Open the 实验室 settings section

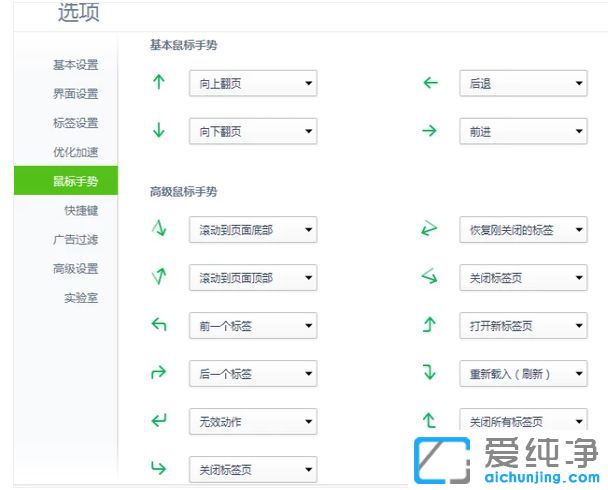pos(81,297)
